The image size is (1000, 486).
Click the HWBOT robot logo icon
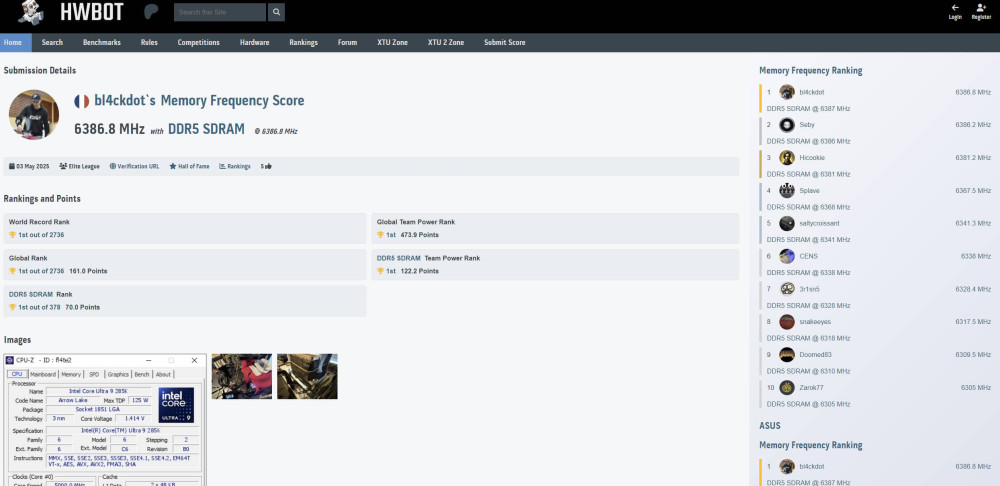(31, 12)
